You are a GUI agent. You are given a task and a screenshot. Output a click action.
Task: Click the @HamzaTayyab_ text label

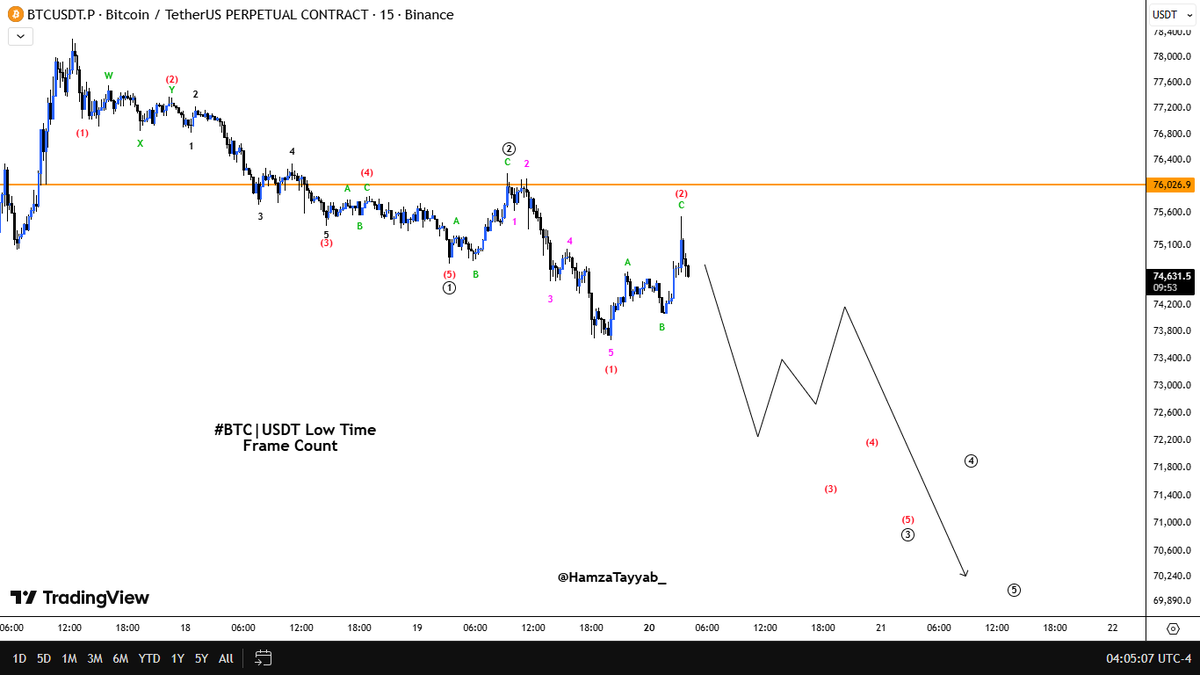pyautogui.click(x=611, y=577)
